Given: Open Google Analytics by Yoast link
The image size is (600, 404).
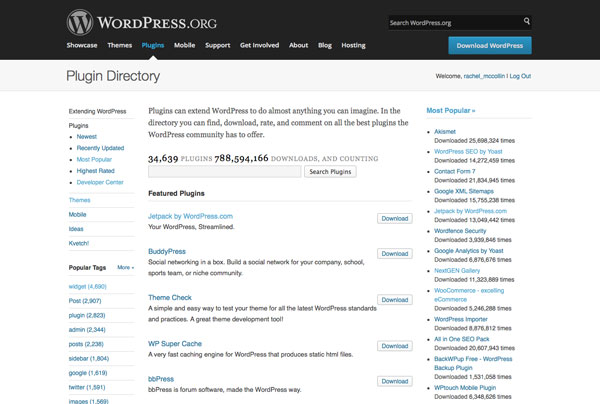Looking at the screenshot, I should coord(469,251).
